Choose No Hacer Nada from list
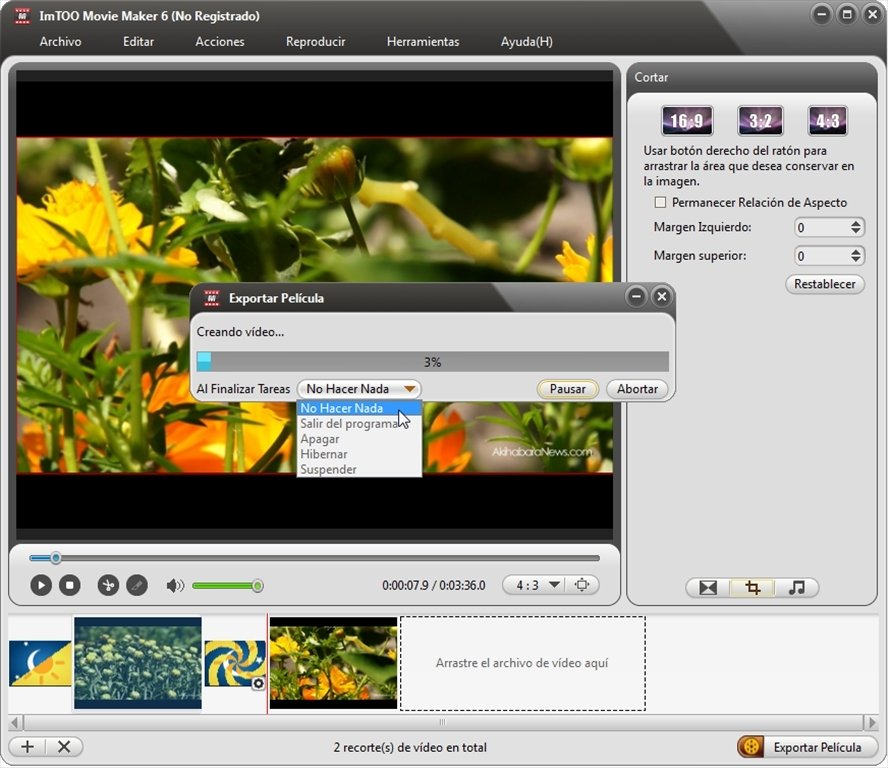Image resolution: width=888 pixels, height=768 pixels. pos(359,408)
